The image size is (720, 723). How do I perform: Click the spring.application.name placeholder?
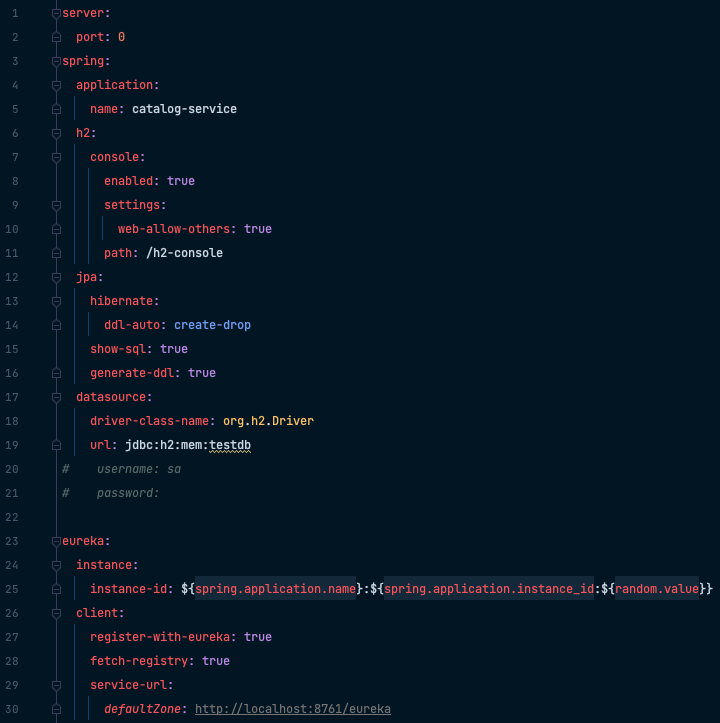point(275,589)
